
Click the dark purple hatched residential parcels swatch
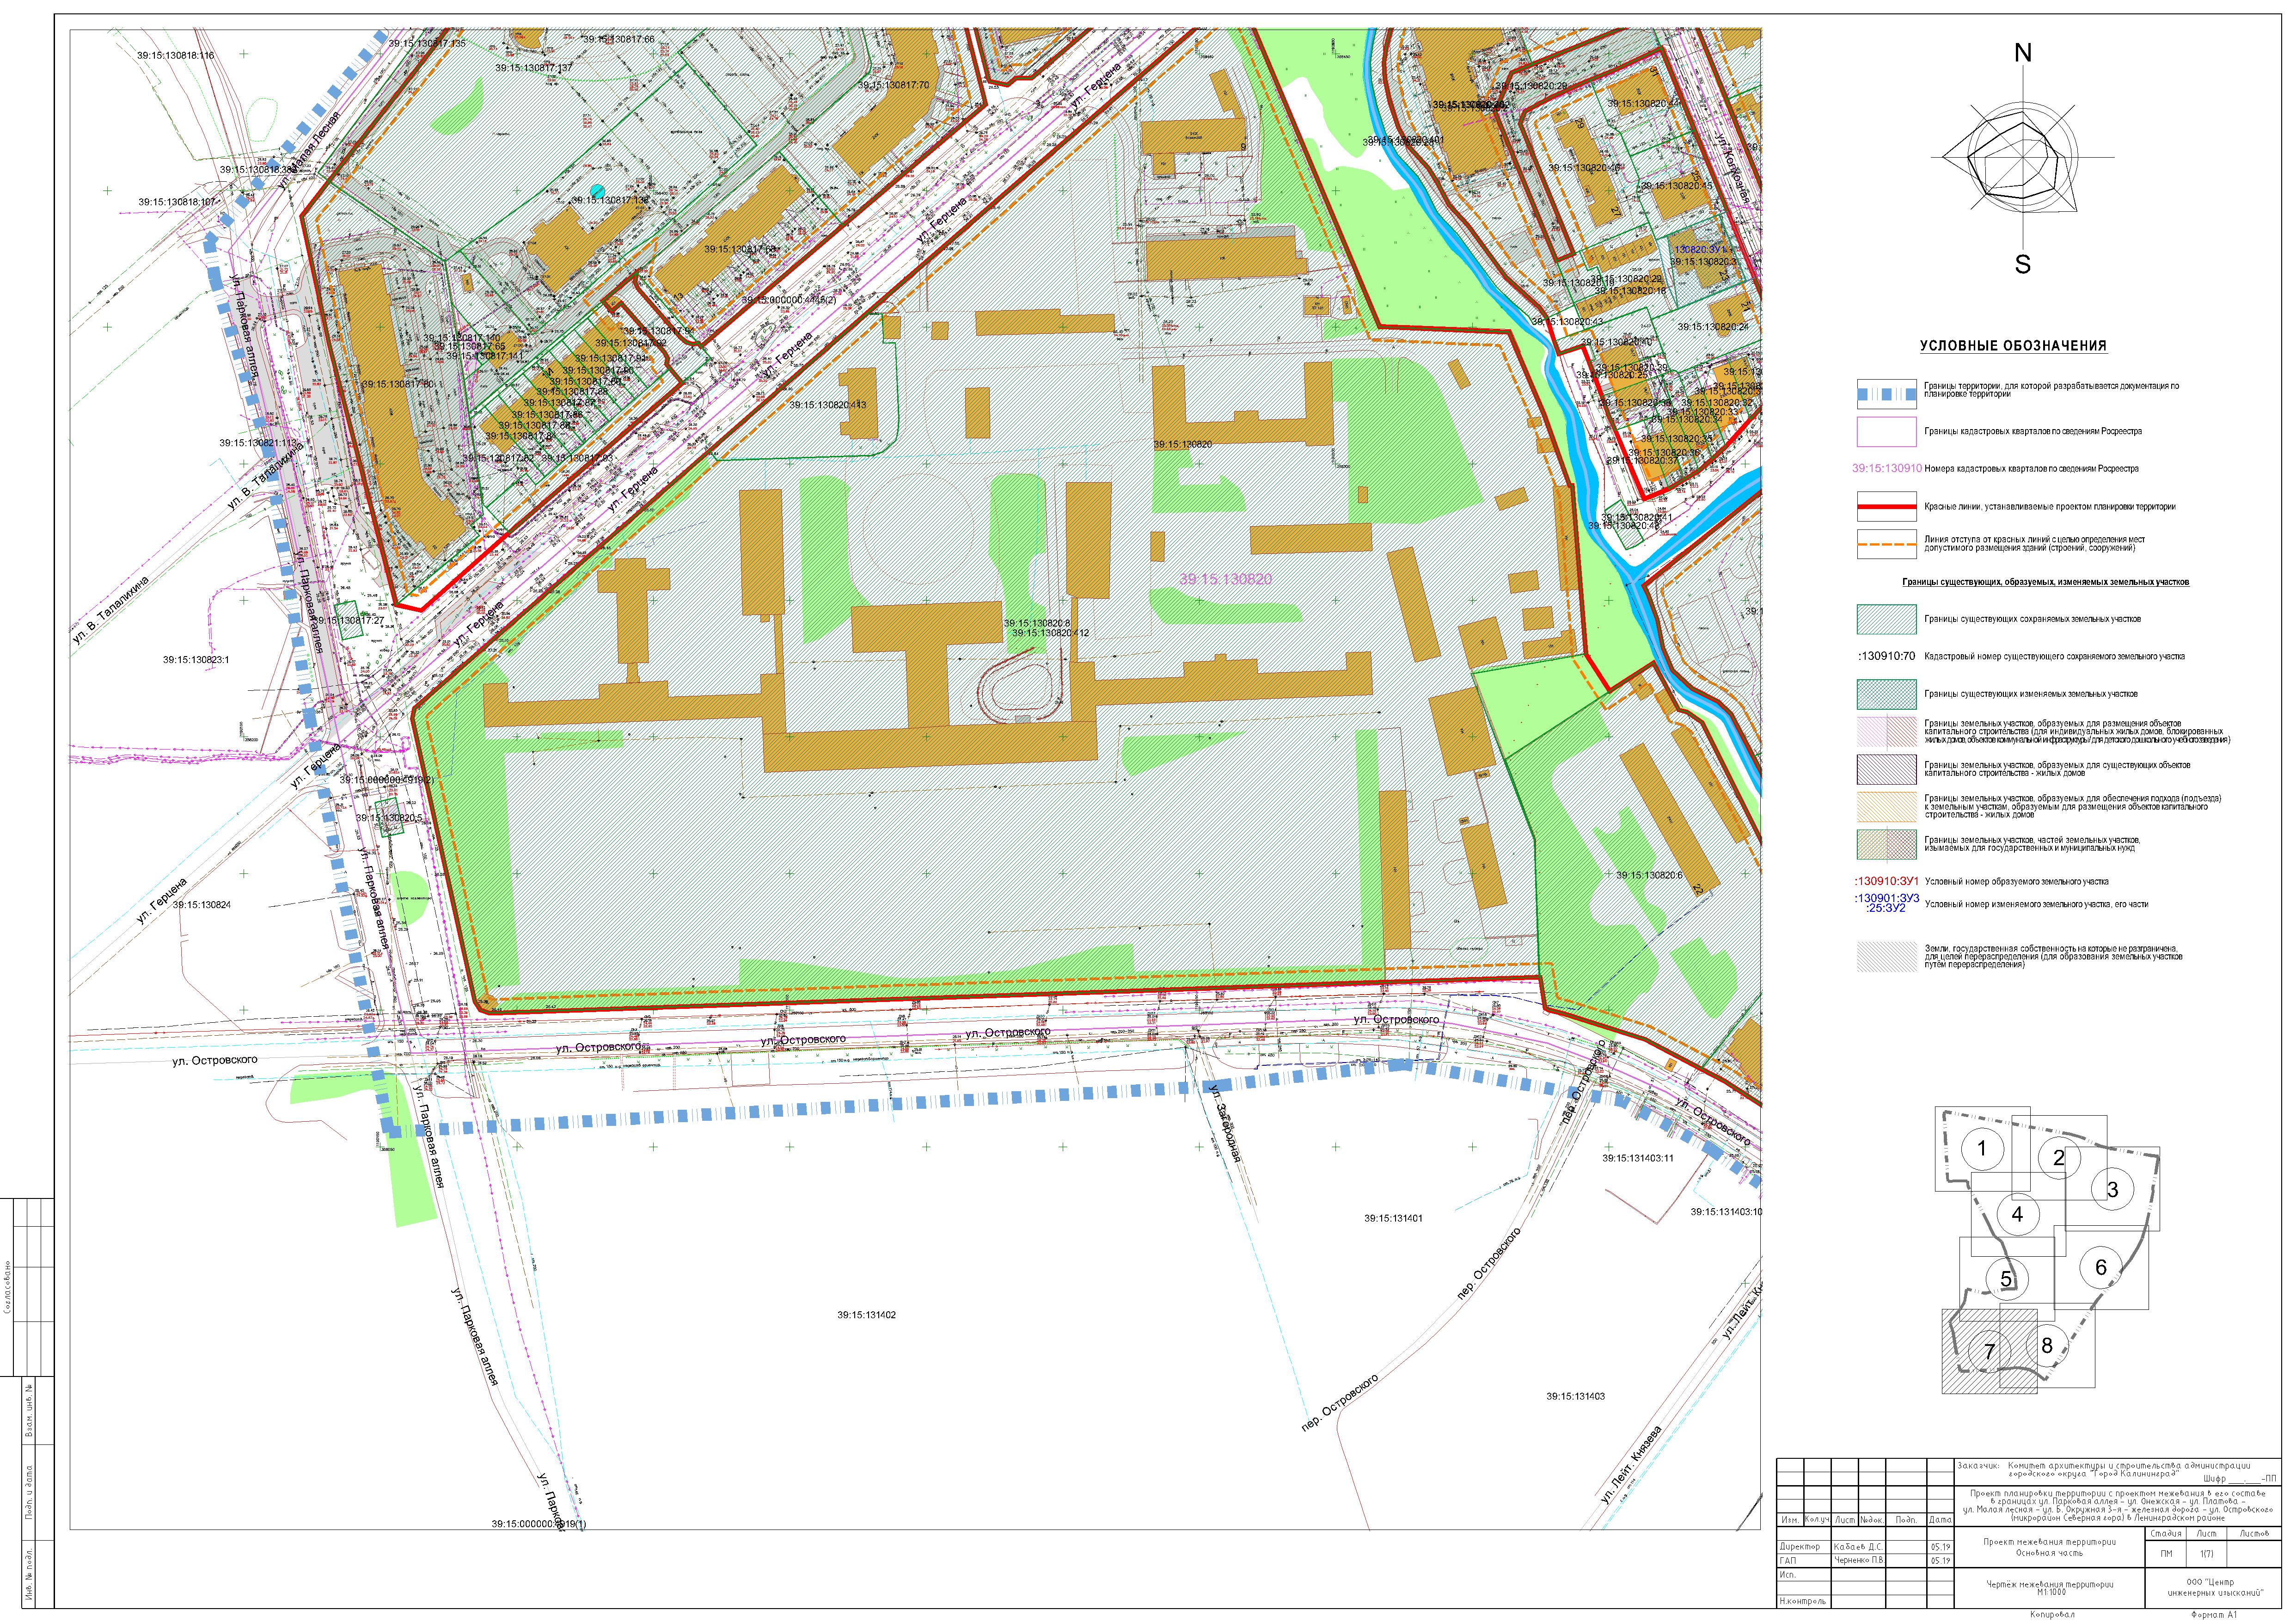click(x=1886, y=769)
